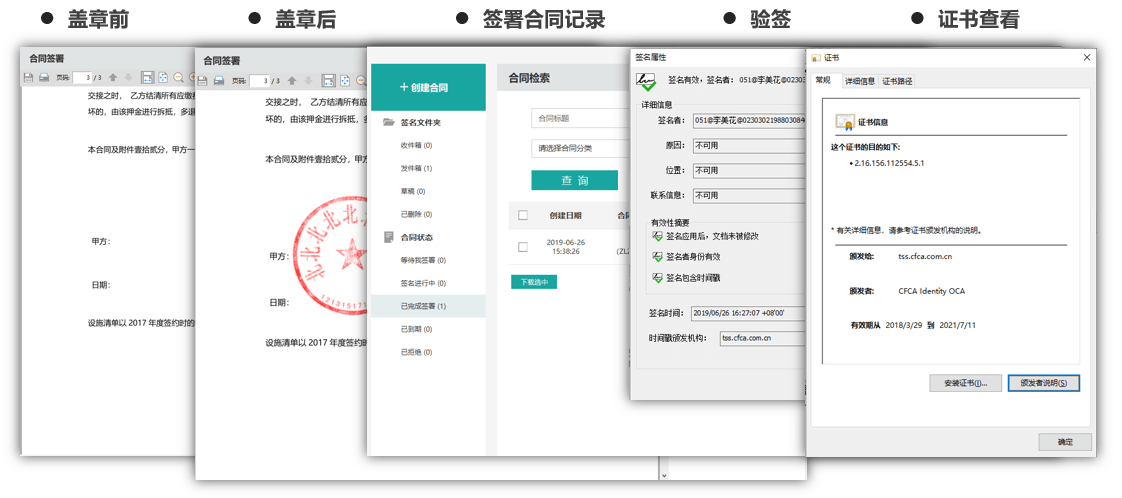
Task: Open the 请选择合同分类 dropdown
Action: [580, 148]
